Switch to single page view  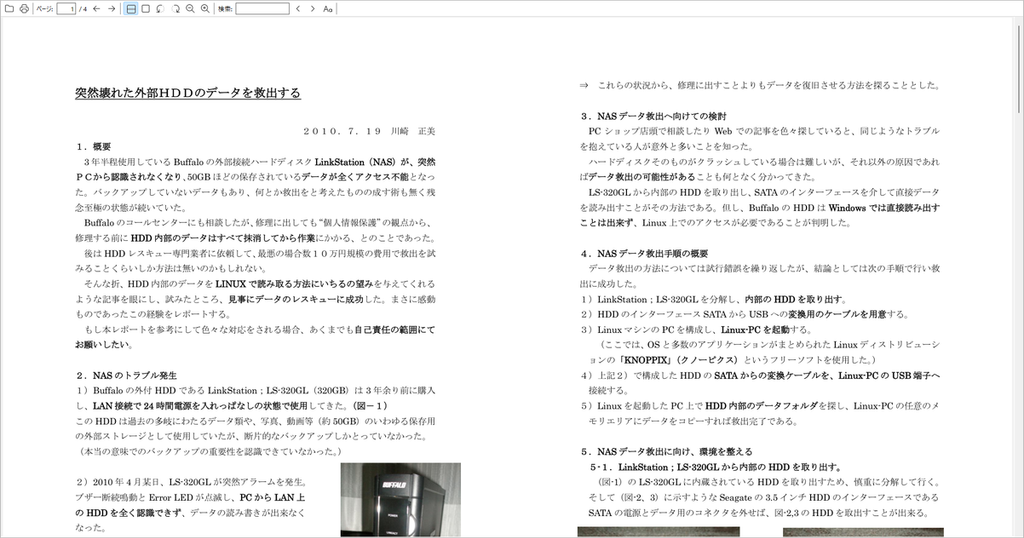[146, 8]
